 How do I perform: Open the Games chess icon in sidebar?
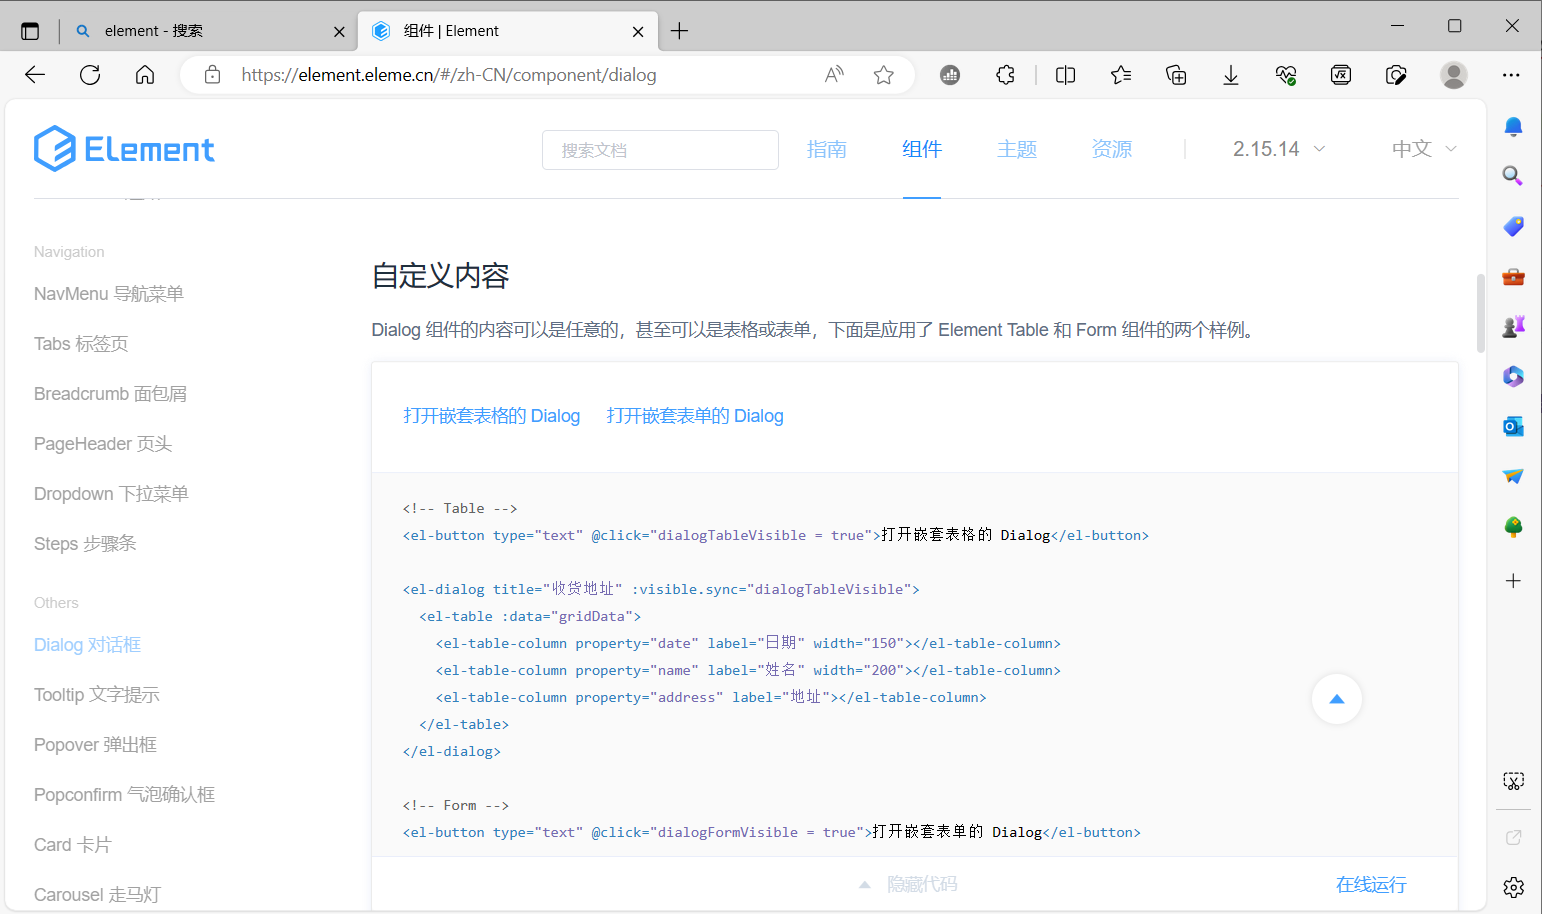(1512, 325)
